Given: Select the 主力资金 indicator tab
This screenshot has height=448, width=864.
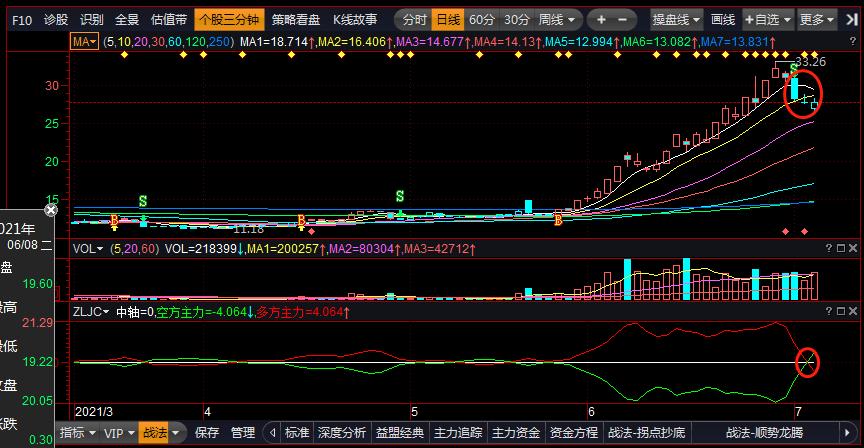Looking at the screenshot, I should [516, 433].
